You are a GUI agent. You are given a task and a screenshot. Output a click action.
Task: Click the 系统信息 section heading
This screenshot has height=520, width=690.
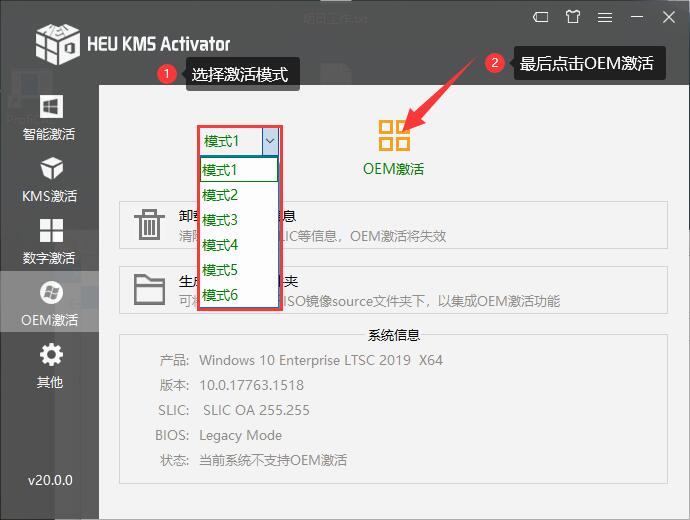(394, 335)
